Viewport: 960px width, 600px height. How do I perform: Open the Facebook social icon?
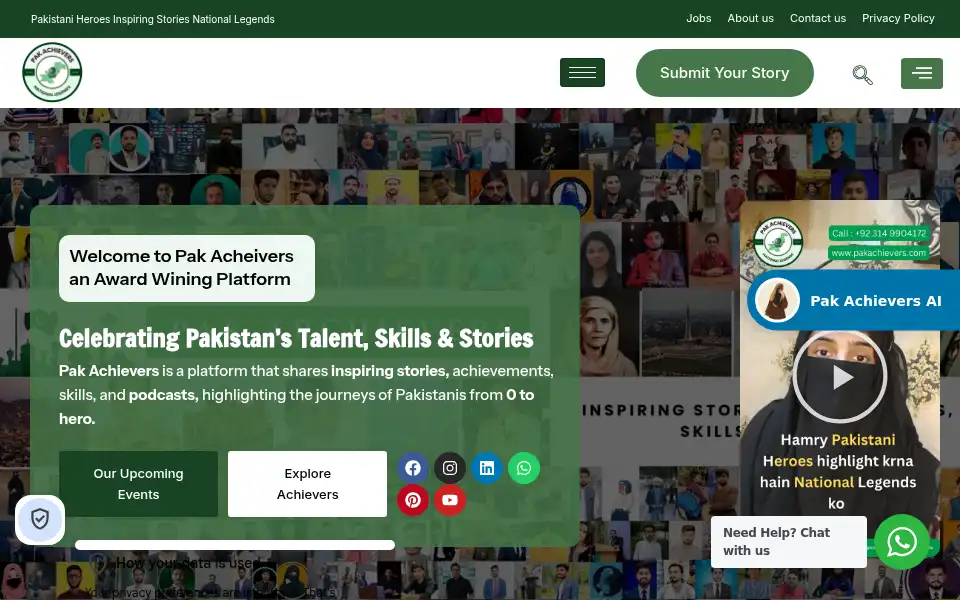tap(413, 468)
